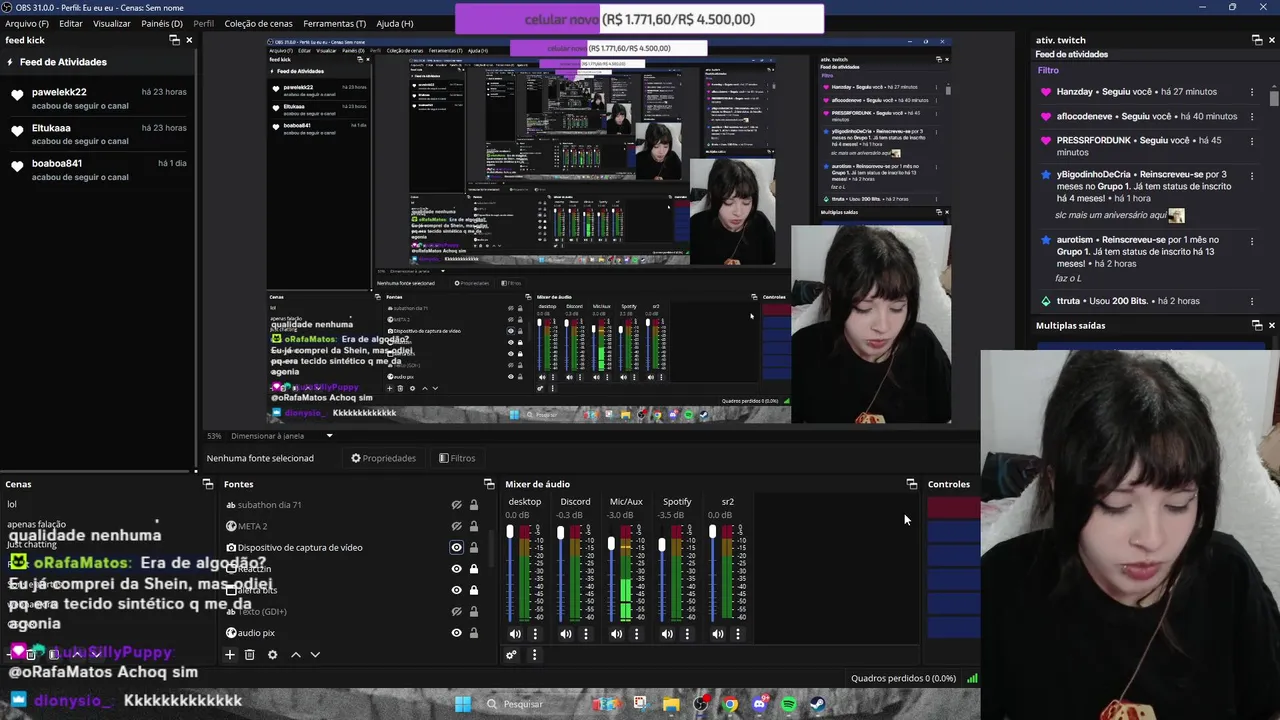The width and height of the screenshot is (1280, 720).
Task: Open Spotify from the taskbar
Action: tap(789, 704)
